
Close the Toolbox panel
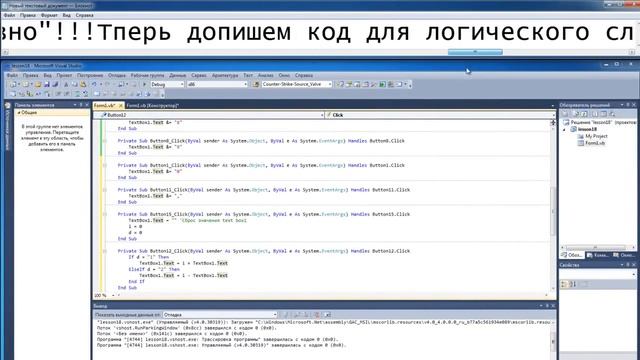[87, 105]
